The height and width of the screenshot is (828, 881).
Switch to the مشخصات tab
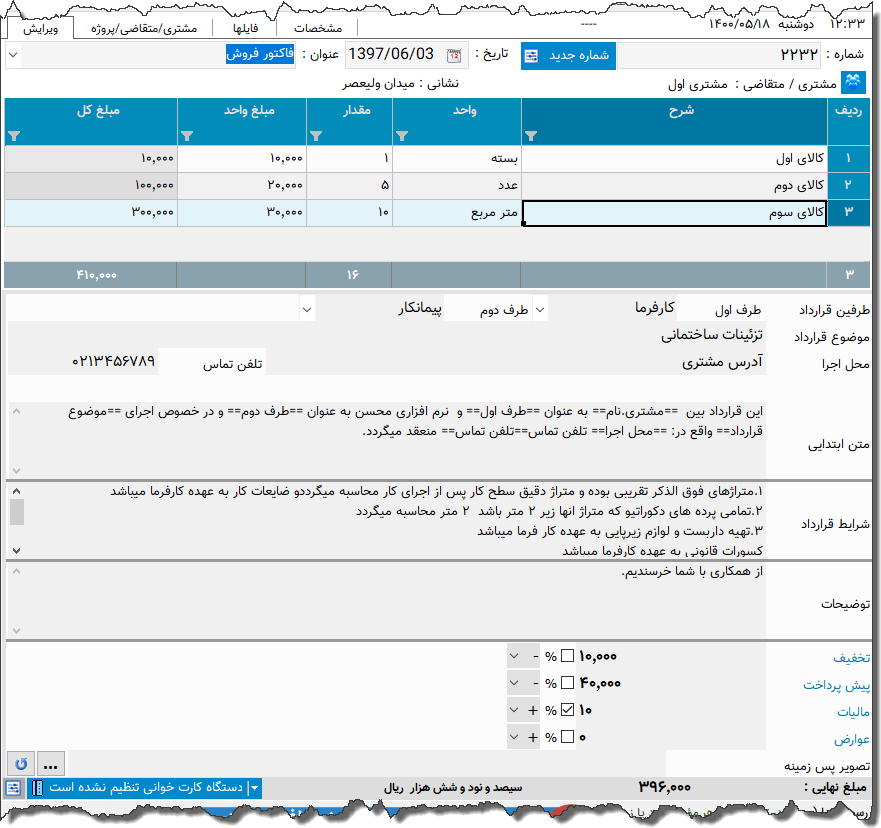pos(318,27)
